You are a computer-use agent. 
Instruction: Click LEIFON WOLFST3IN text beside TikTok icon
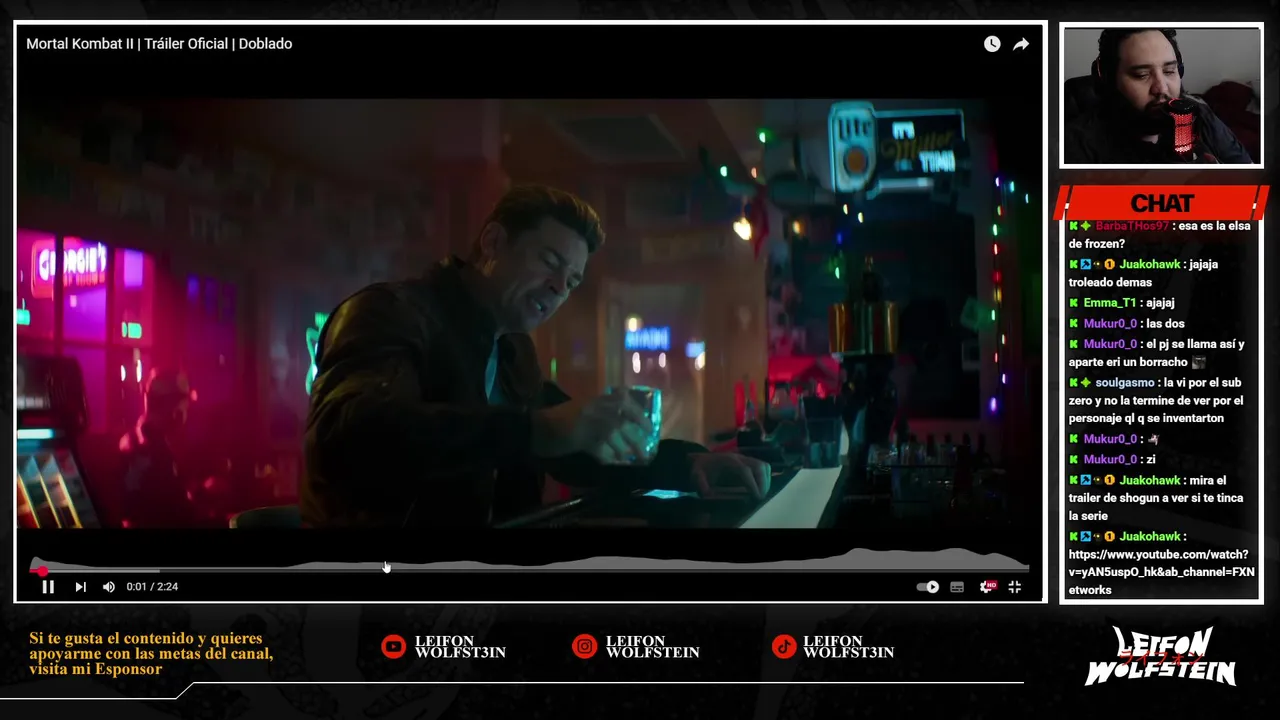click(848, 647)
